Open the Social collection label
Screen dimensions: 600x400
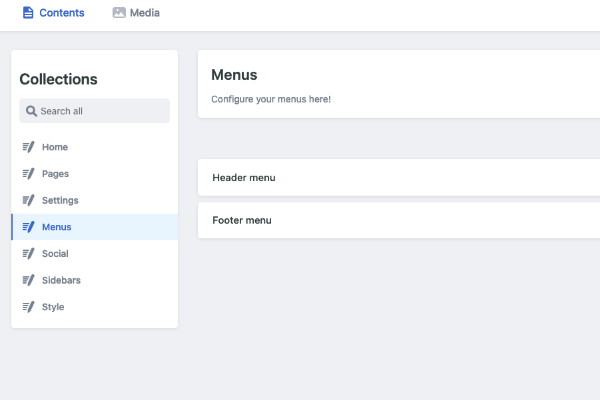pyautogui.click(x=55, y=254)
